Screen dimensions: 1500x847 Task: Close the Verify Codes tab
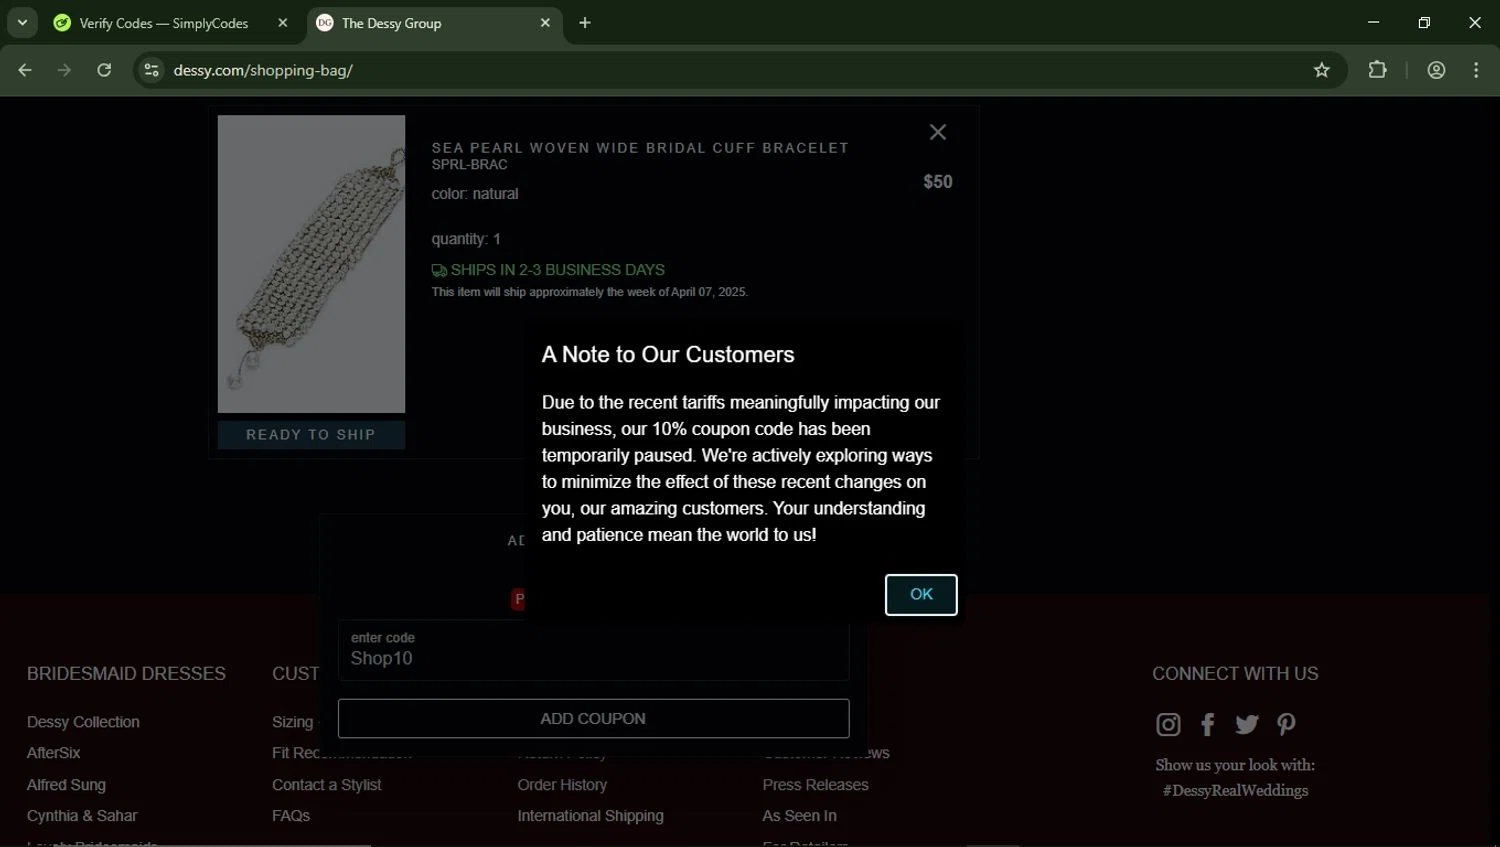[x=283, y=23]
